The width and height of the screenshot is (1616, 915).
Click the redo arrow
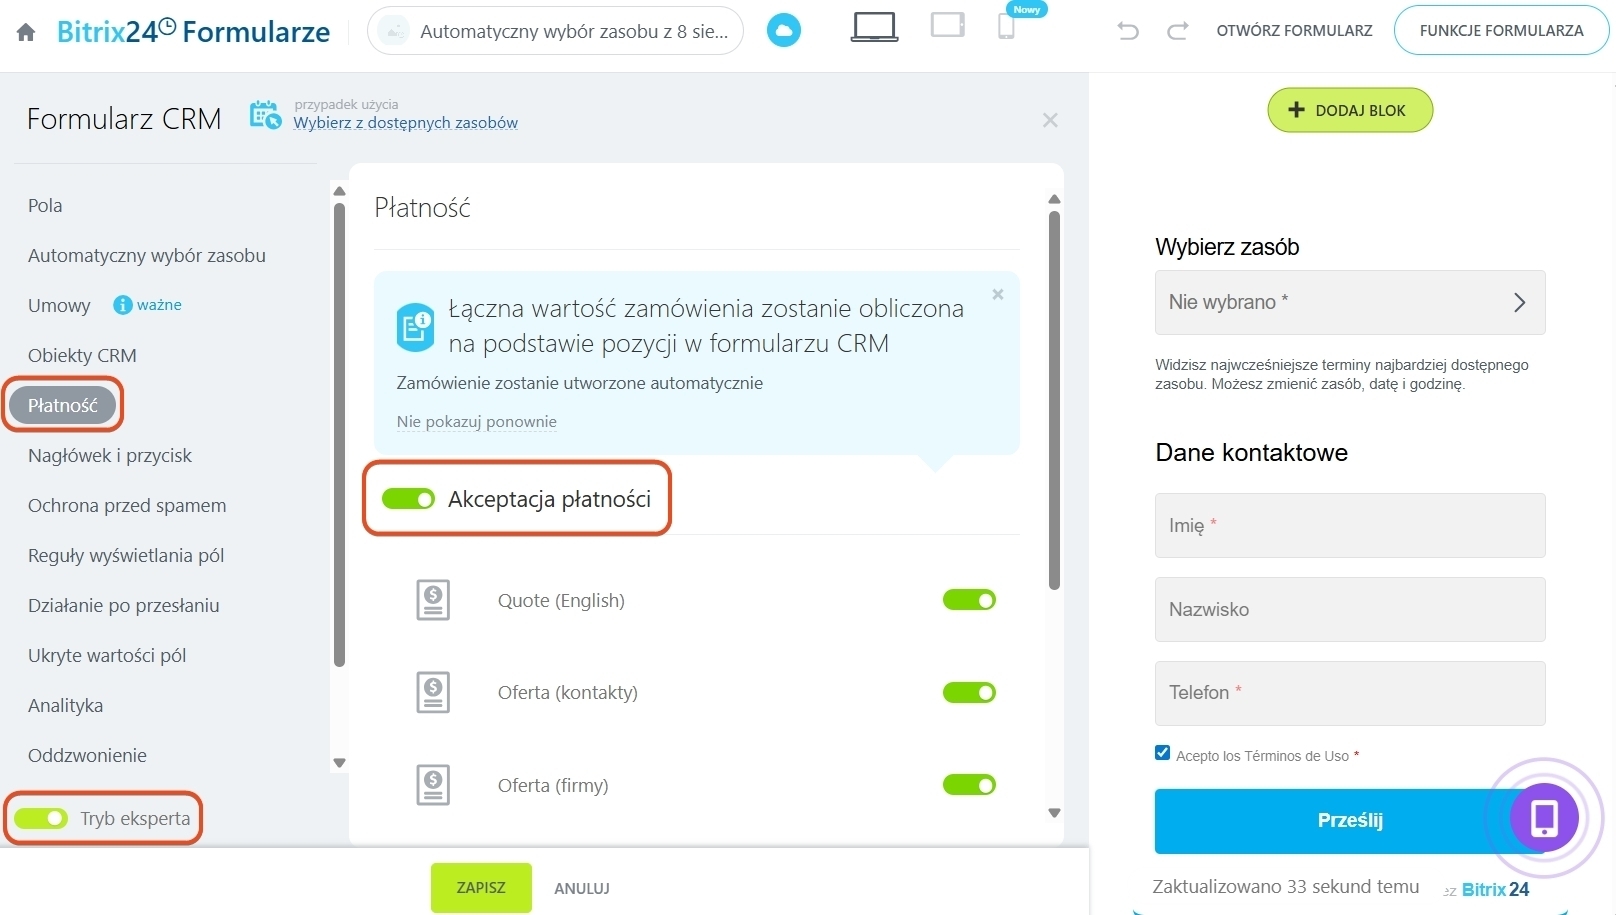point(1178,31)
